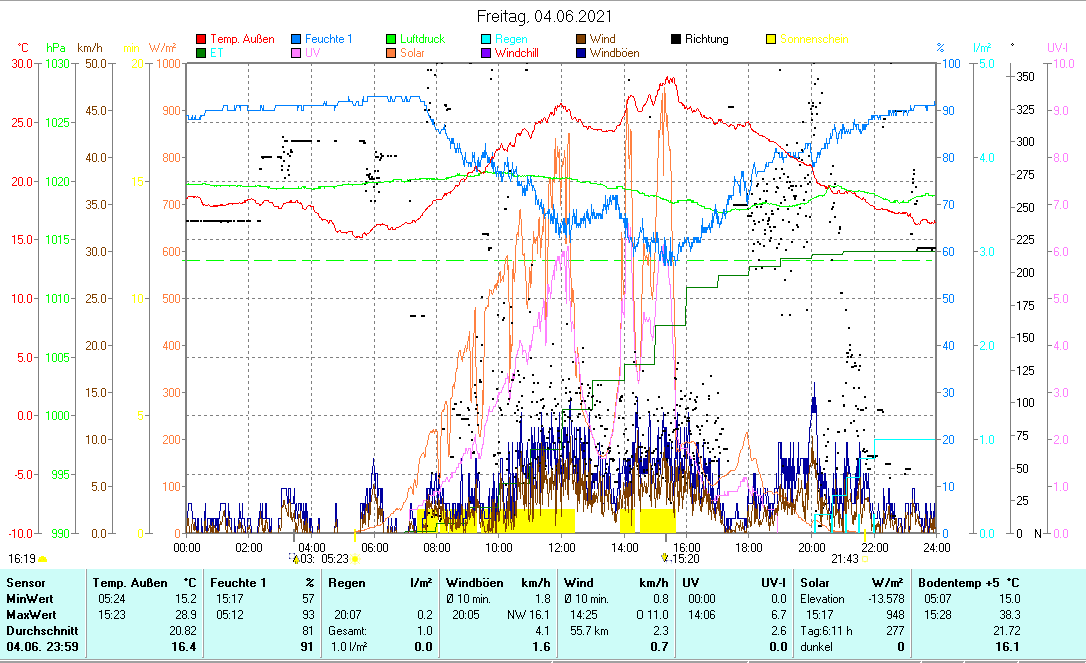The image size is (1086, 663).
Task: Toggle the Windchill legend entry
Action: 516,53
